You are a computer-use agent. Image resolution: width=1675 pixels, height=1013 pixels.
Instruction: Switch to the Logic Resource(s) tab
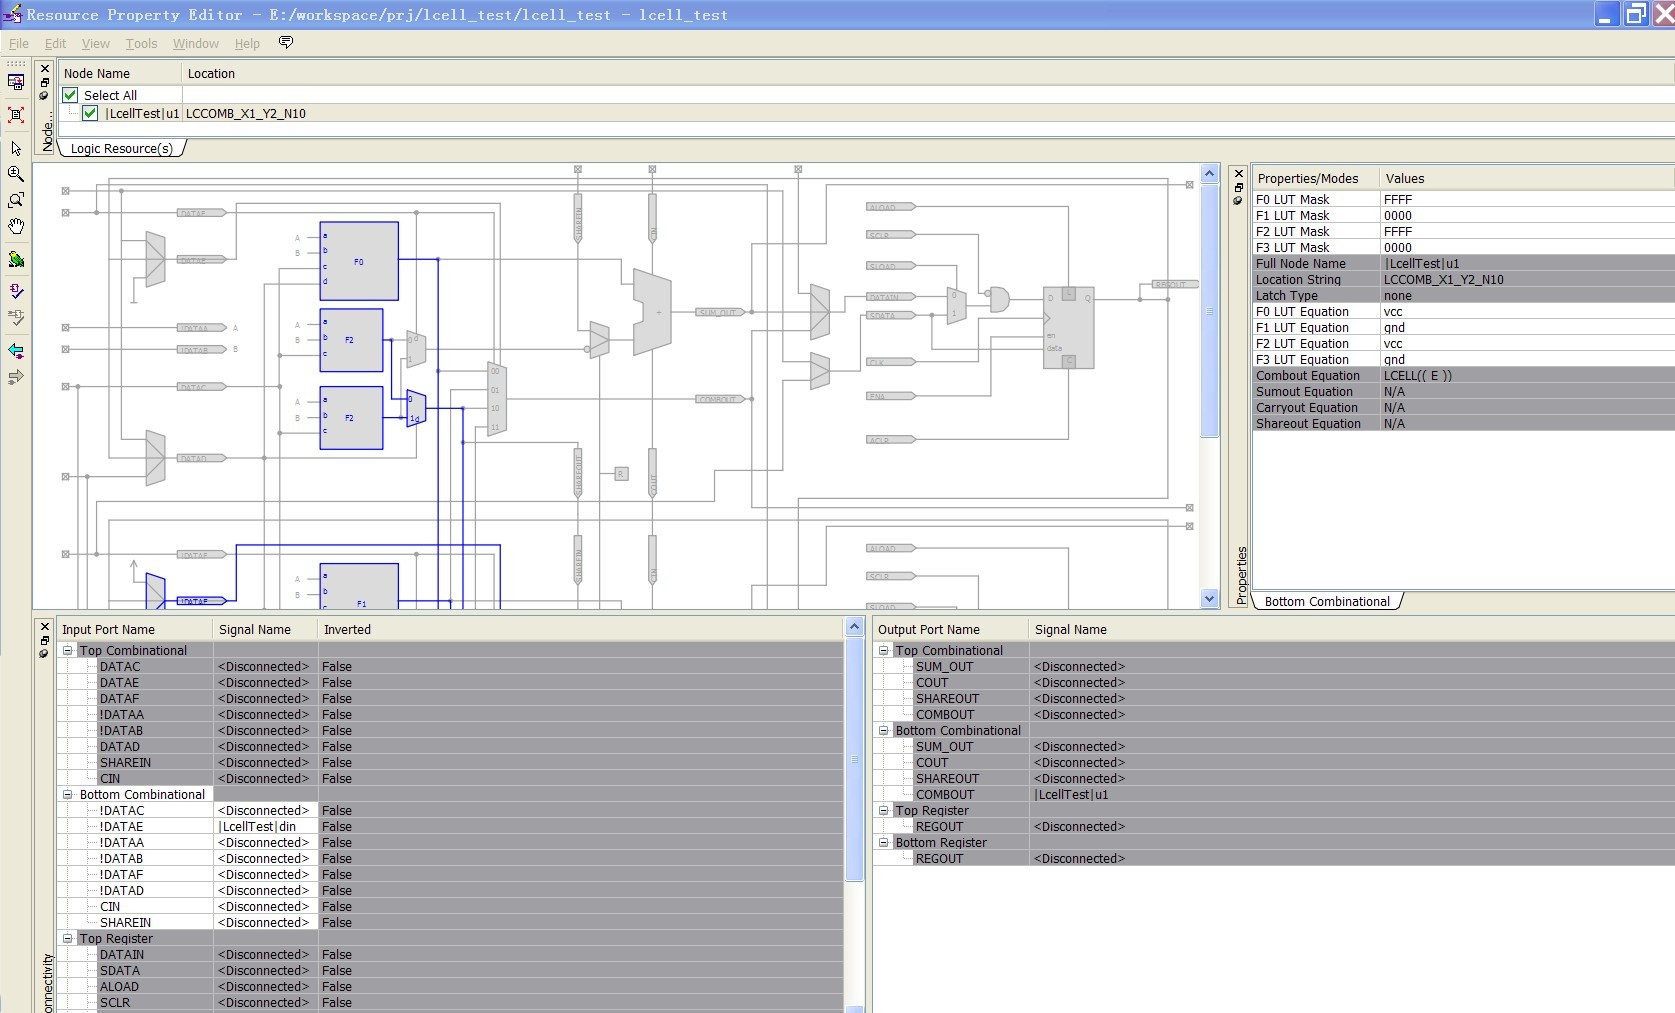[x=121, y=149]
